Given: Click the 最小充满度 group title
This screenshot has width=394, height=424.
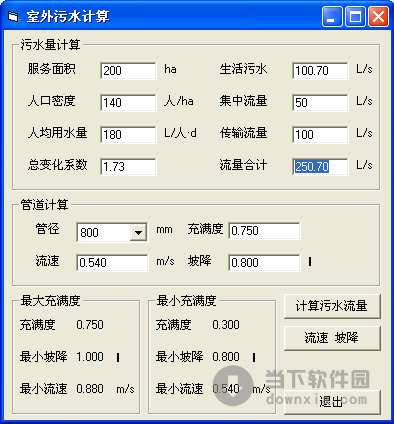Looking at the screenshot, I should pyautogui.click(x=187, y=301).
